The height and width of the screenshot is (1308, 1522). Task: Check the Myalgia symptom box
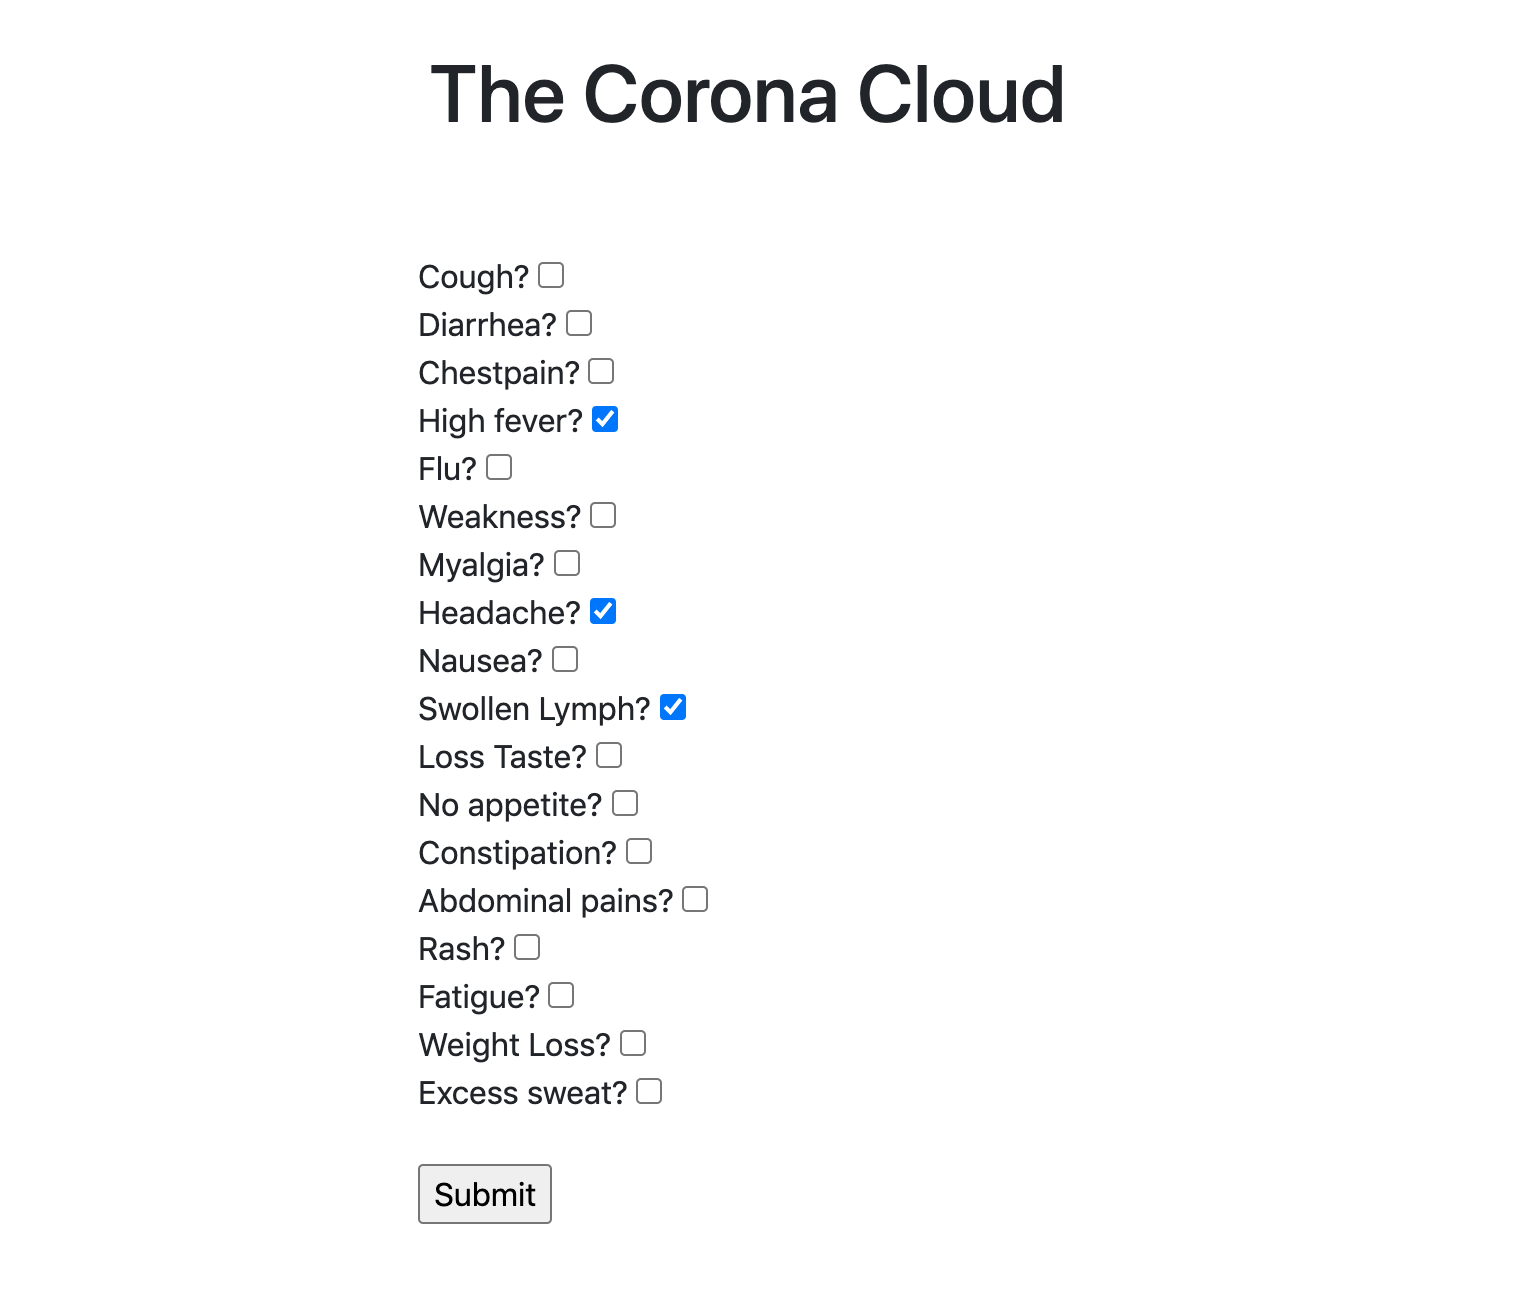tap(567, 563)
